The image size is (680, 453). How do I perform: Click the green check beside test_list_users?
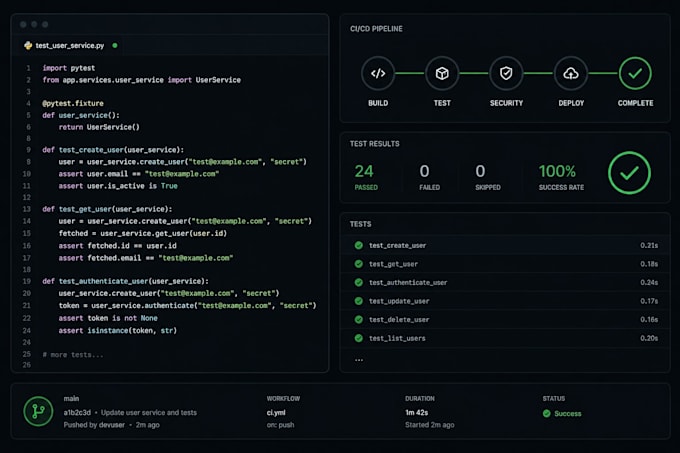359,338
